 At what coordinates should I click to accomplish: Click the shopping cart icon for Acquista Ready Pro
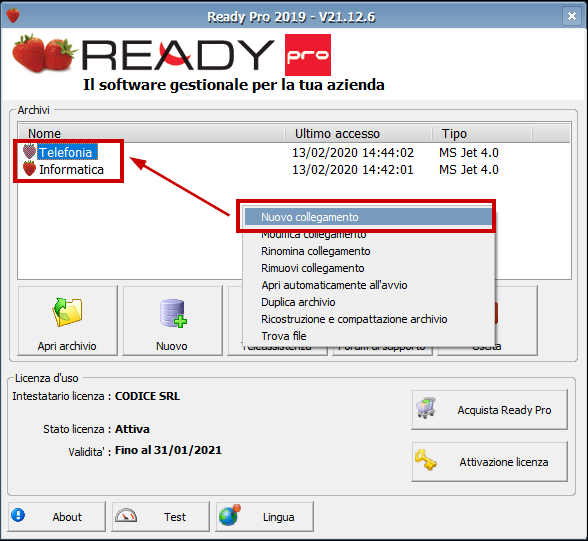click(426, 408)
